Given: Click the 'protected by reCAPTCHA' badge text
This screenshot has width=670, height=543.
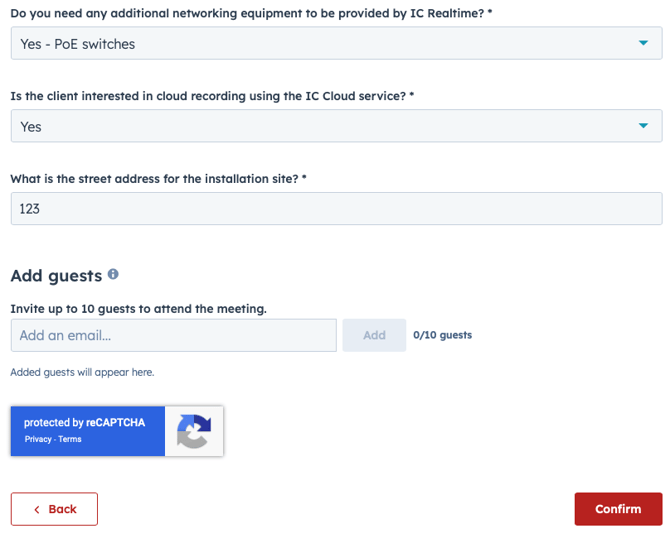Looking at the screenshot, I should (x=84, y=423).
